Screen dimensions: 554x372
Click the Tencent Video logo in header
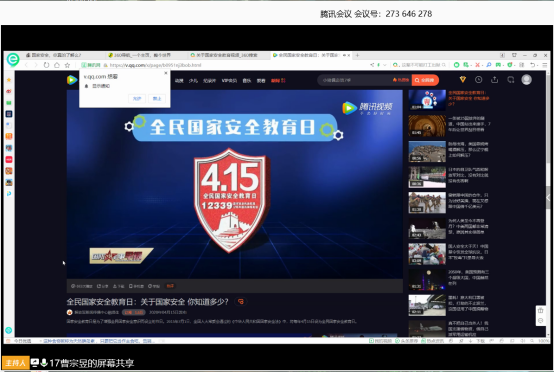[x=72, y=80]
